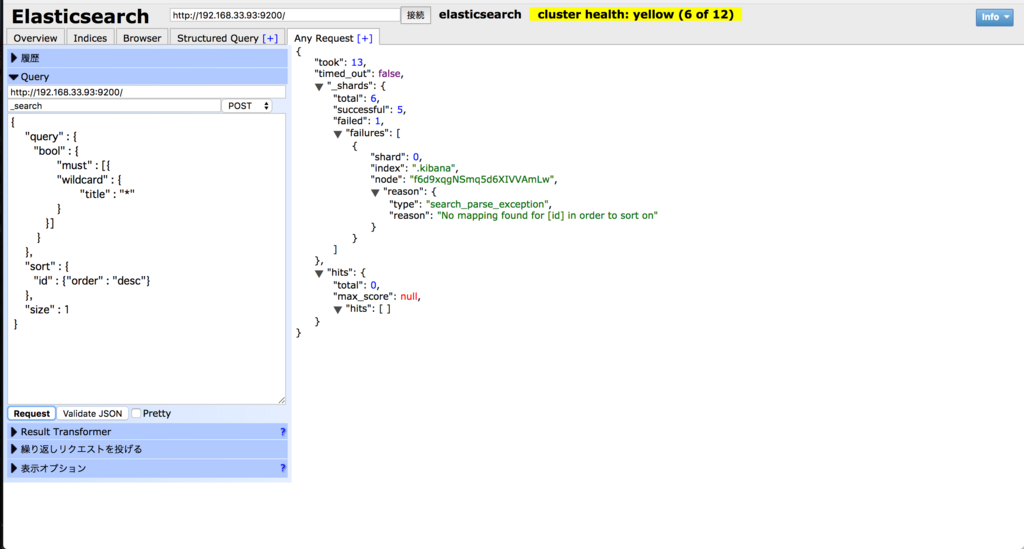Open help for Result Transformer

(282, 431)
